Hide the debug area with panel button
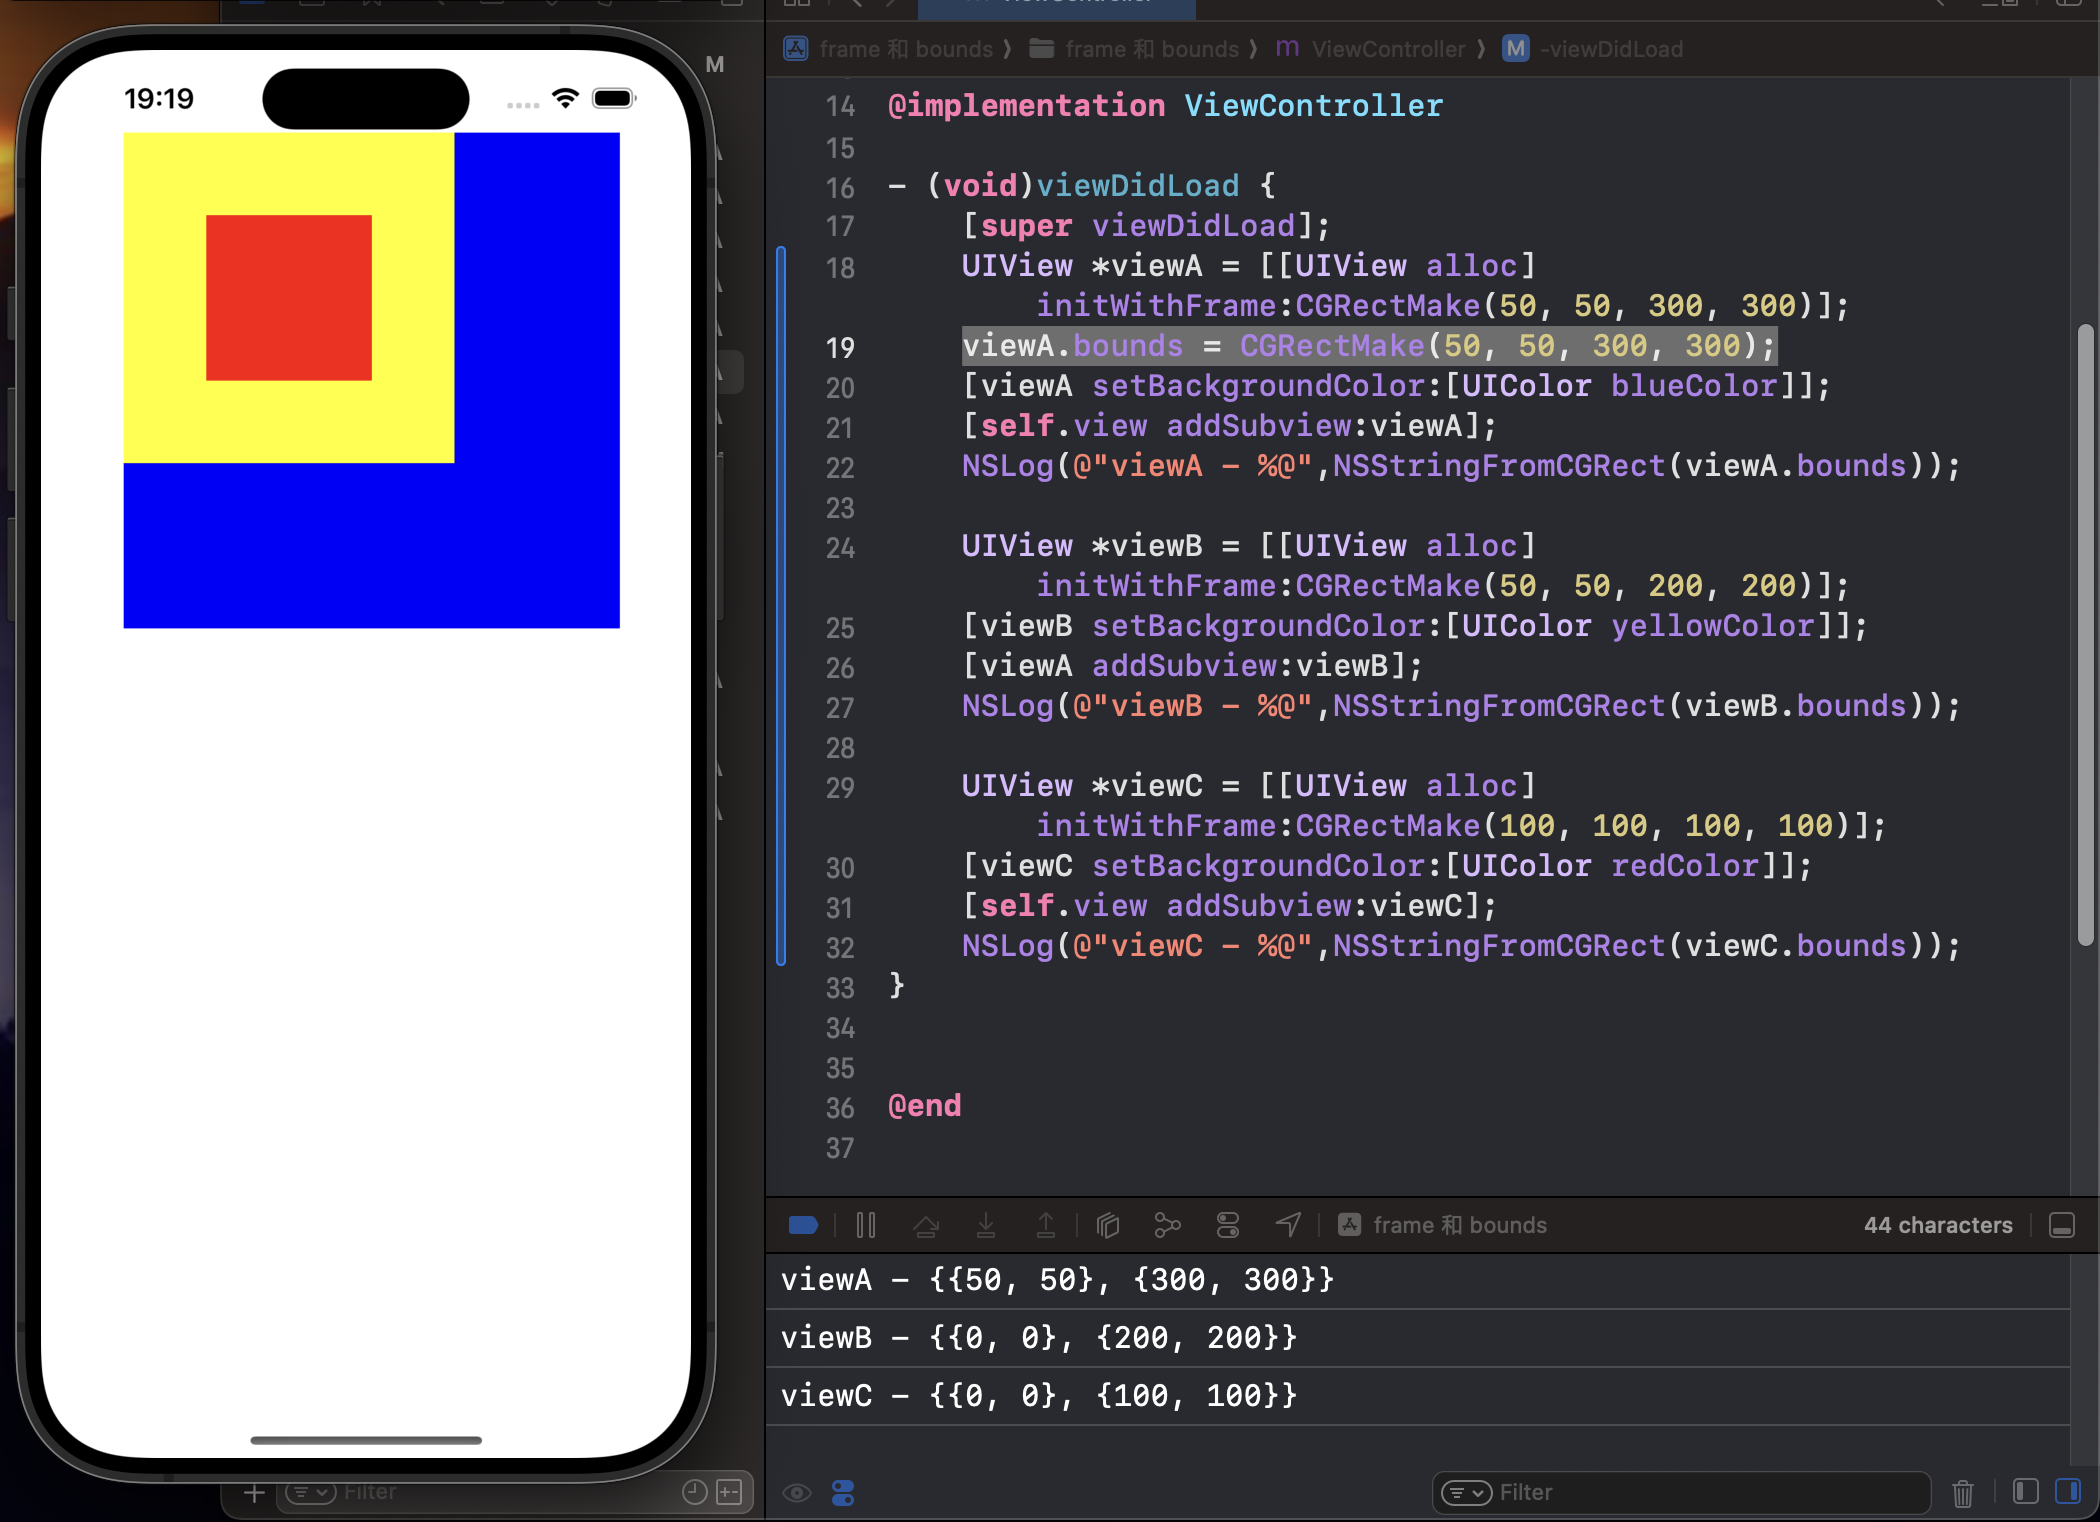 pos(2062,1225)
